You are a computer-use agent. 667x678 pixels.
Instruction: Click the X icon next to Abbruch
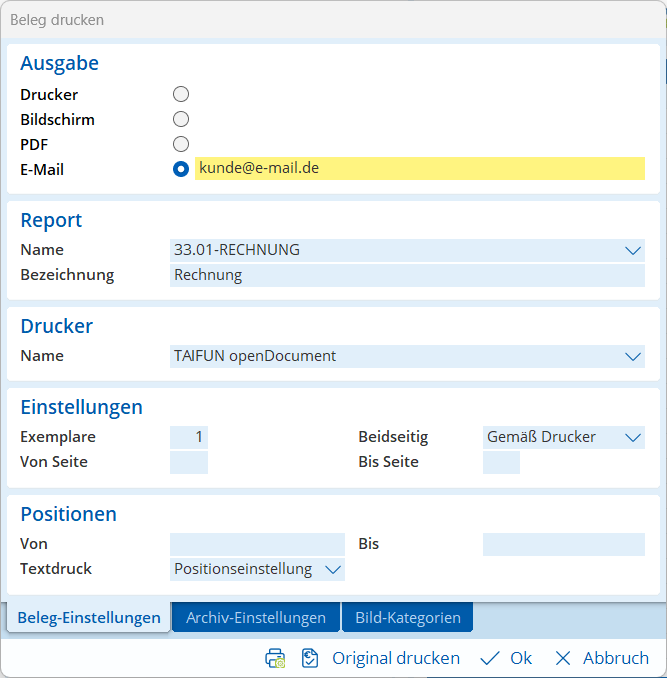563,658
